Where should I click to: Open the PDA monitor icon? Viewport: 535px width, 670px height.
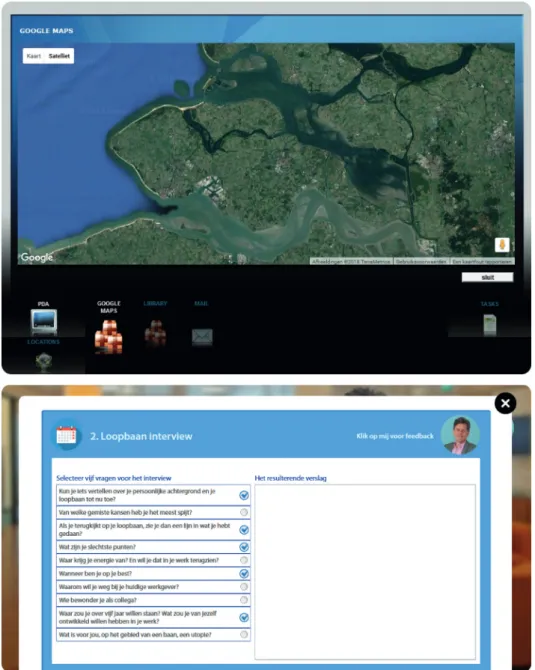(44, 321)
